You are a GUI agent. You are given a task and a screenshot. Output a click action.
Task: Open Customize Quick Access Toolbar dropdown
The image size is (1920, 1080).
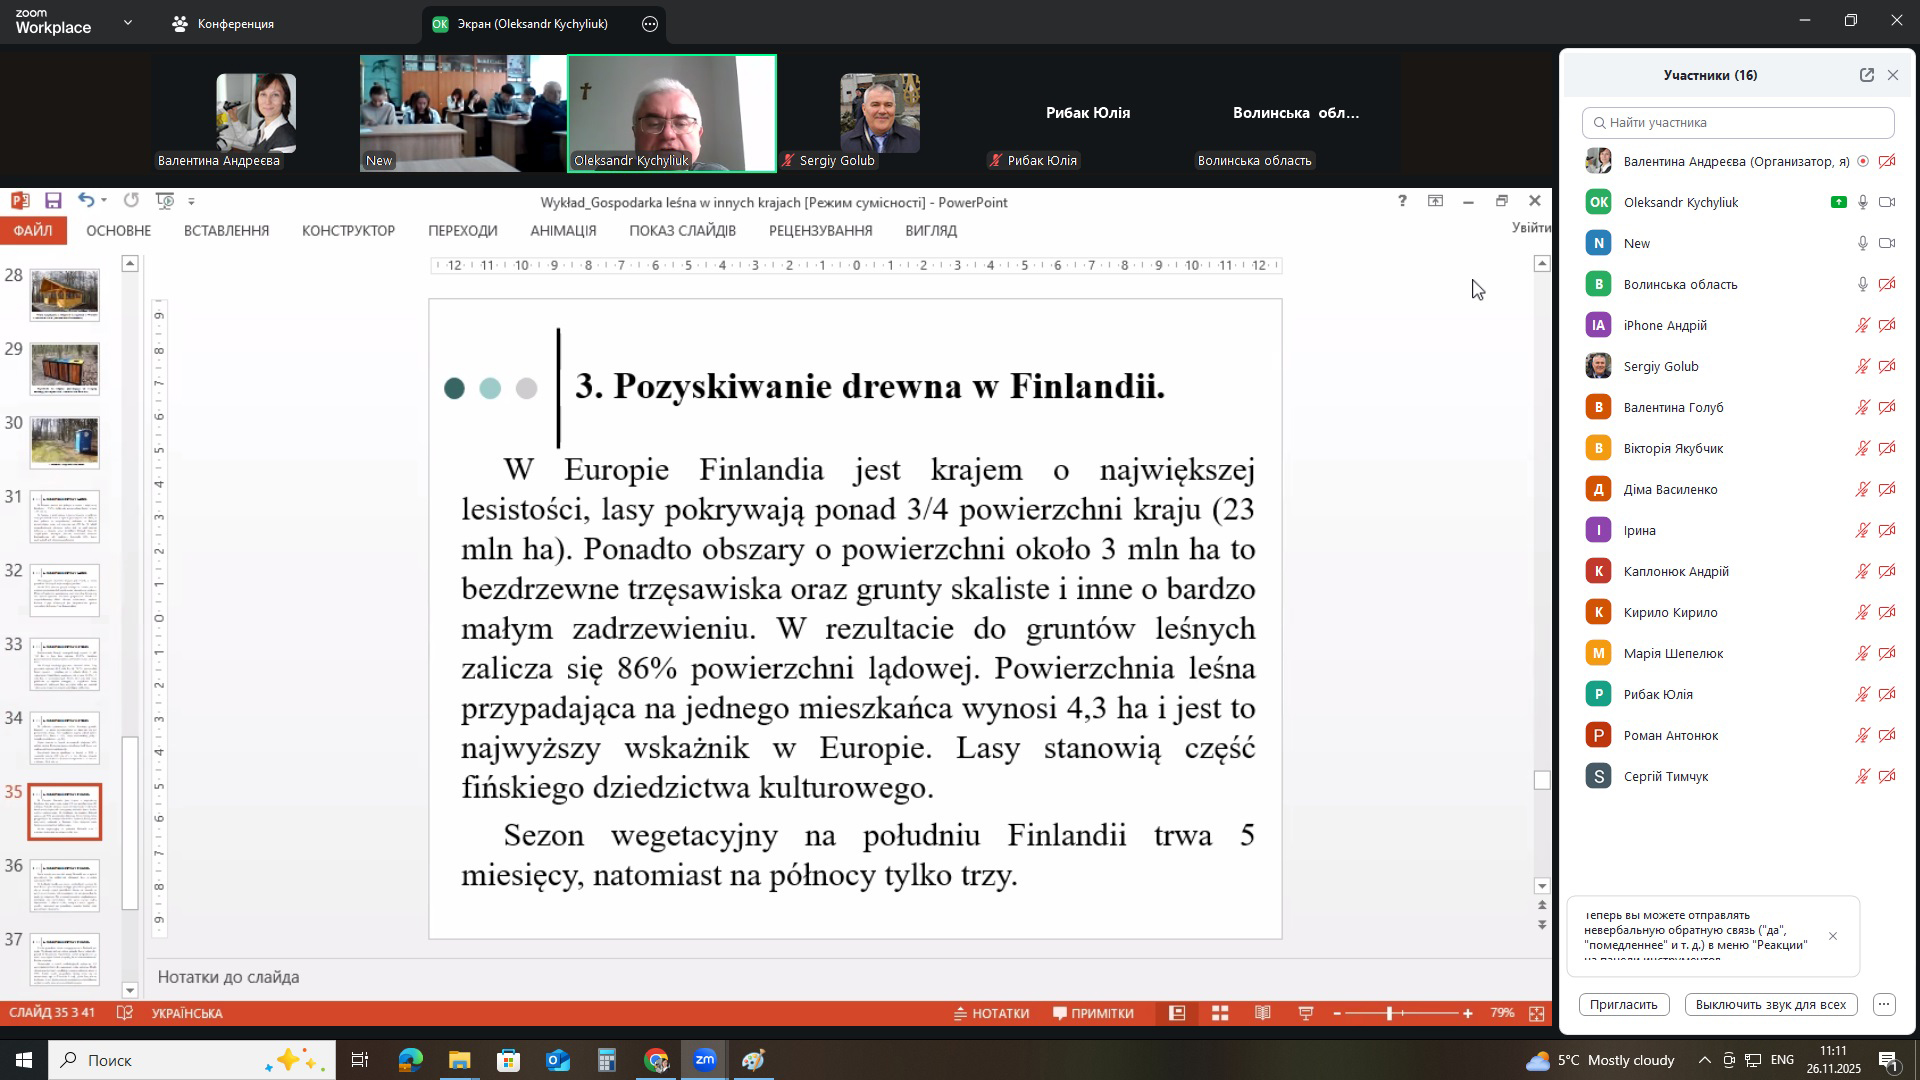click(191, 200)
